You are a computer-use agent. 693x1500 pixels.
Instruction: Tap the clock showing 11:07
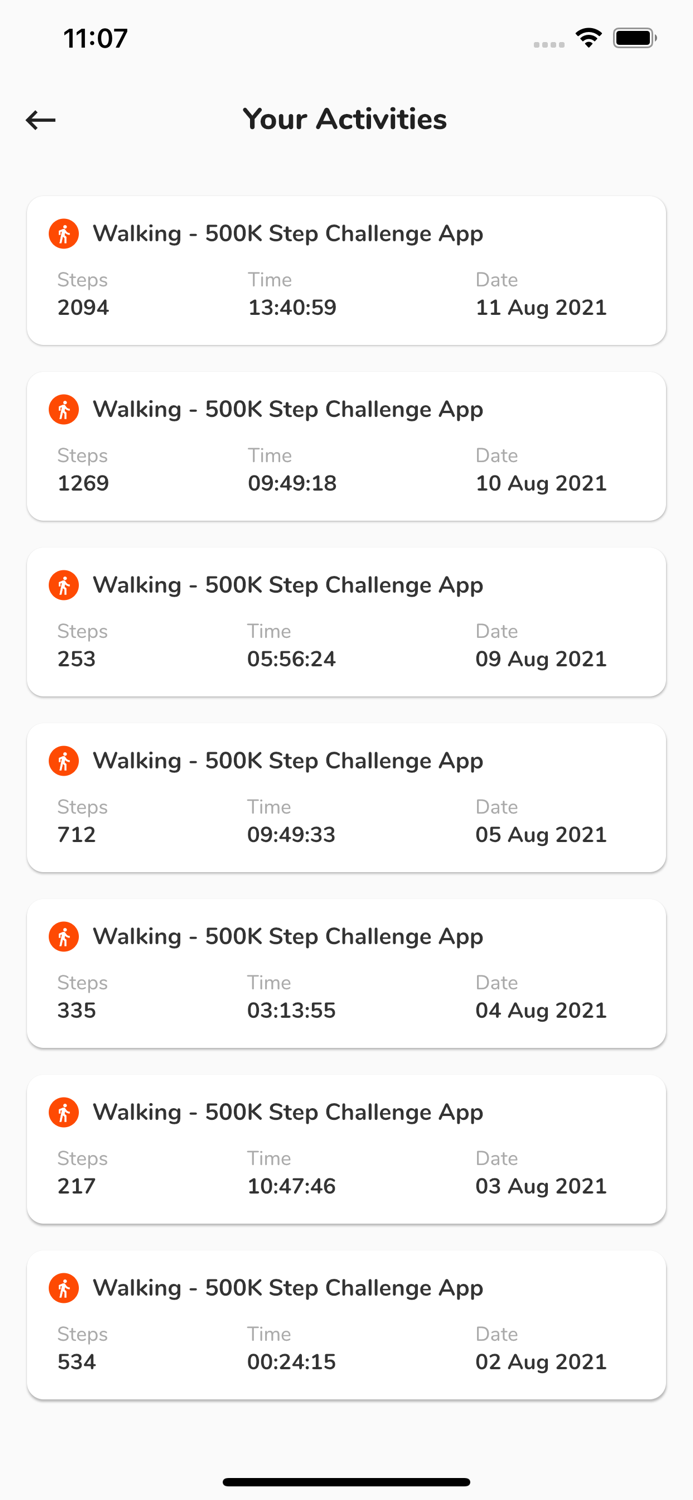pos(96,37)
